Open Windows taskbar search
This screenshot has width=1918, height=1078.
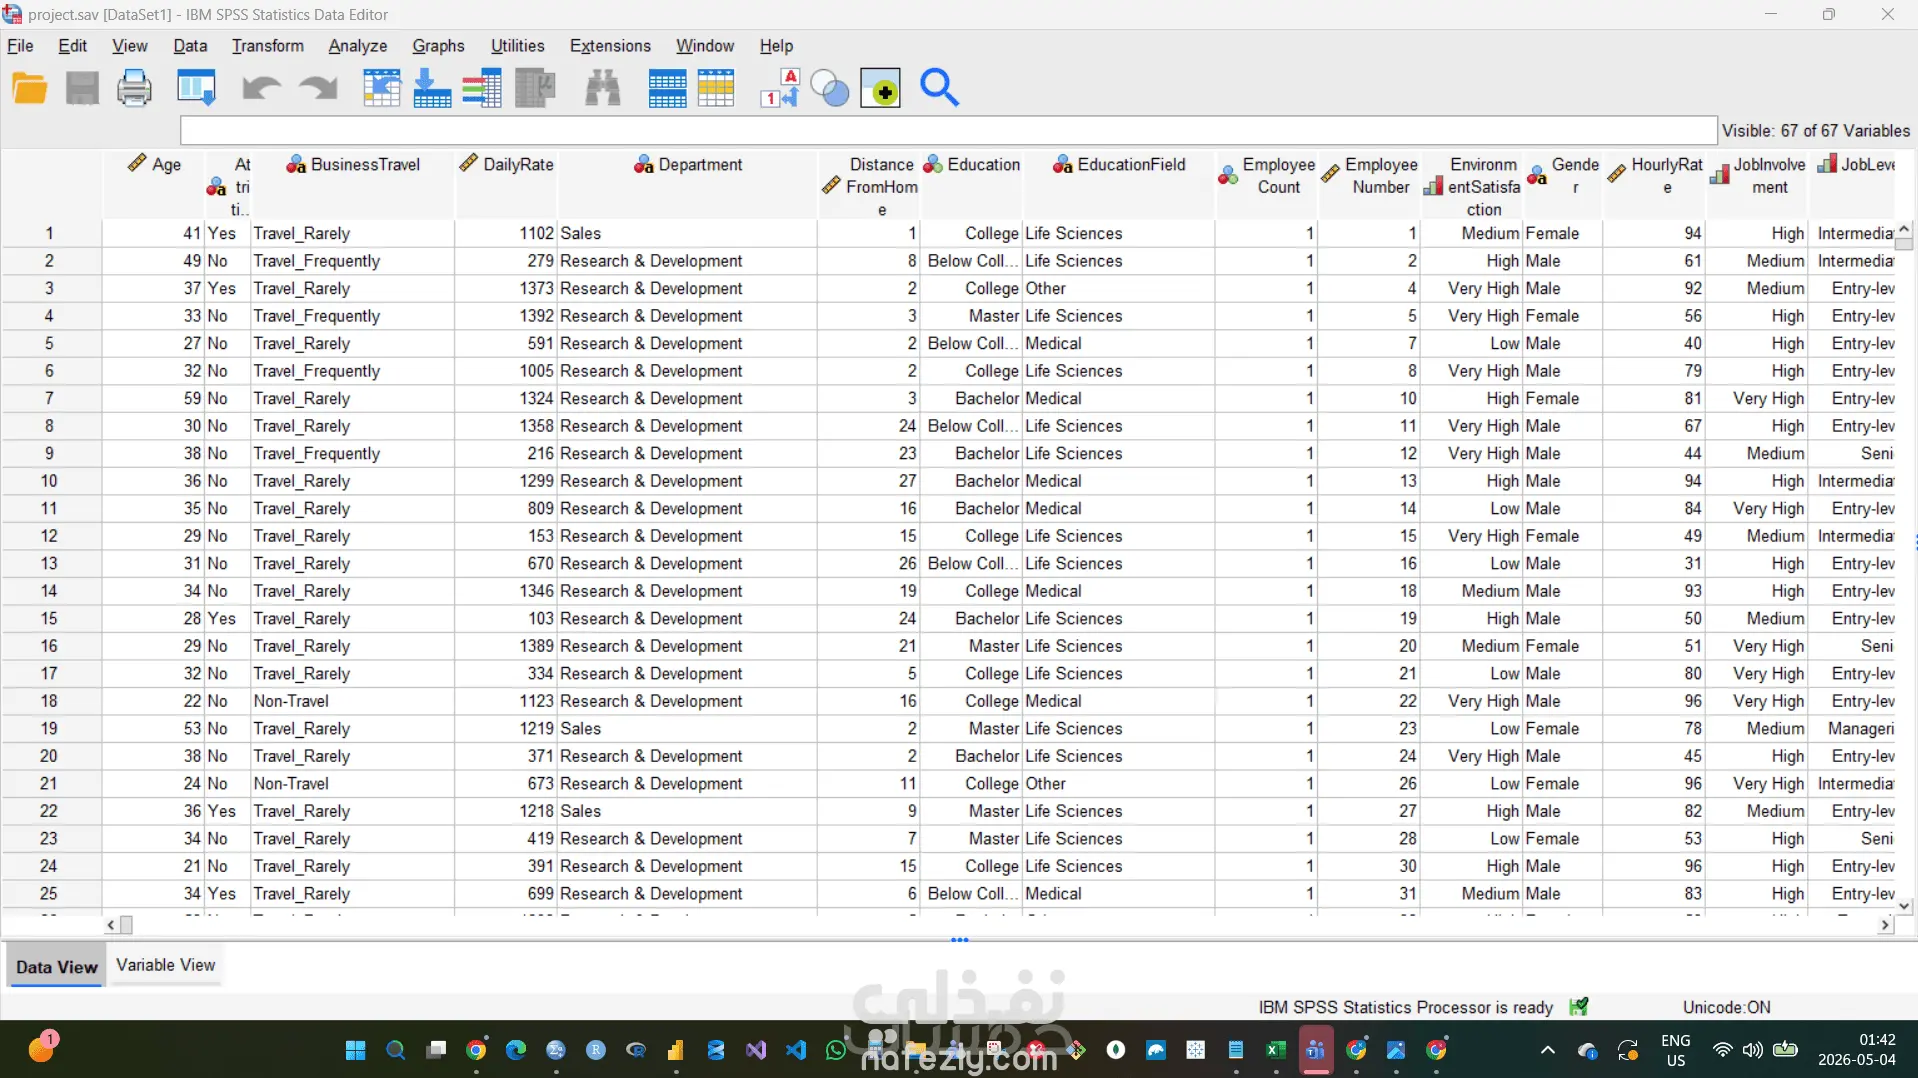396,1050
